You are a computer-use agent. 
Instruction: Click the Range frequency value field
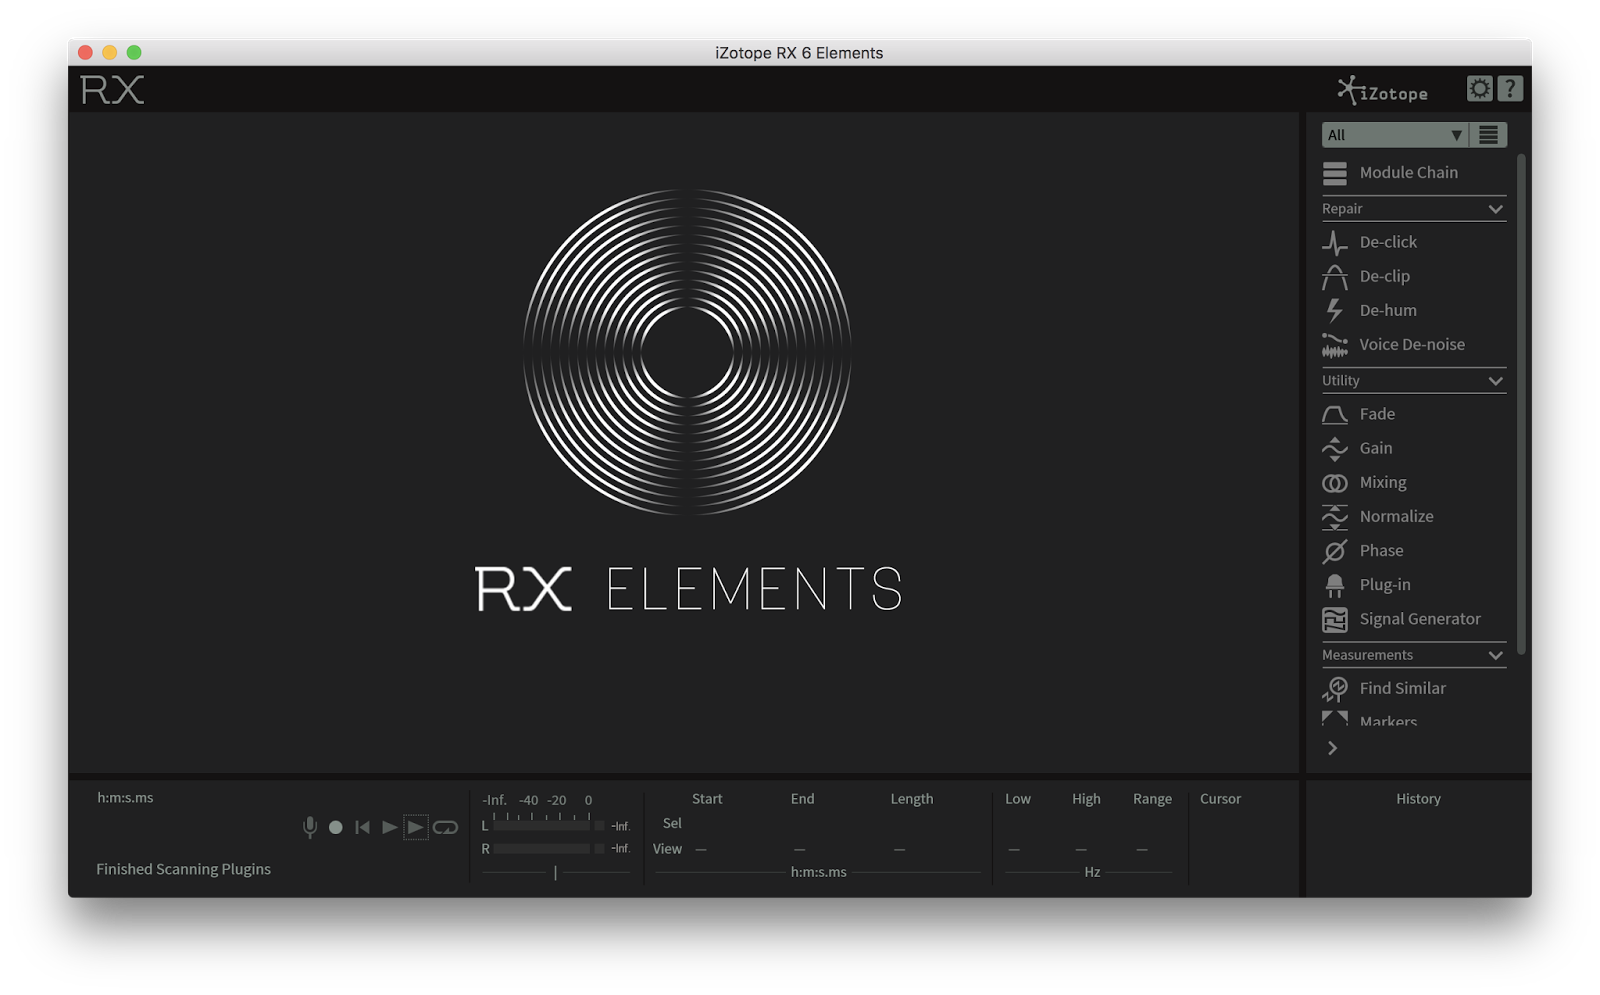tap(1142, 849)
